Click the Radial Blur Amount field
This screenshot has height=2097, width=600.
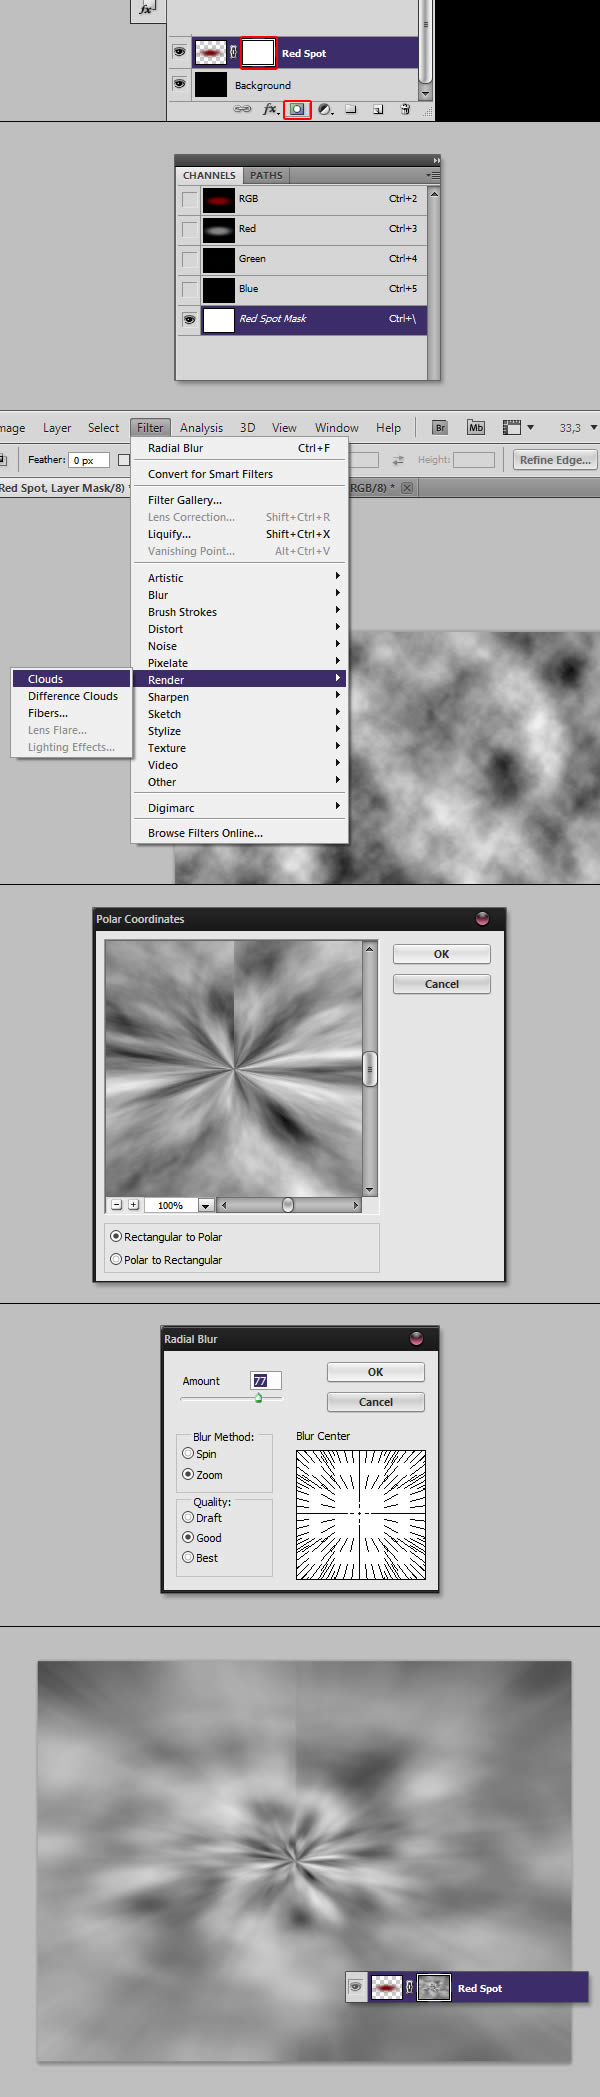(265, 1381)
